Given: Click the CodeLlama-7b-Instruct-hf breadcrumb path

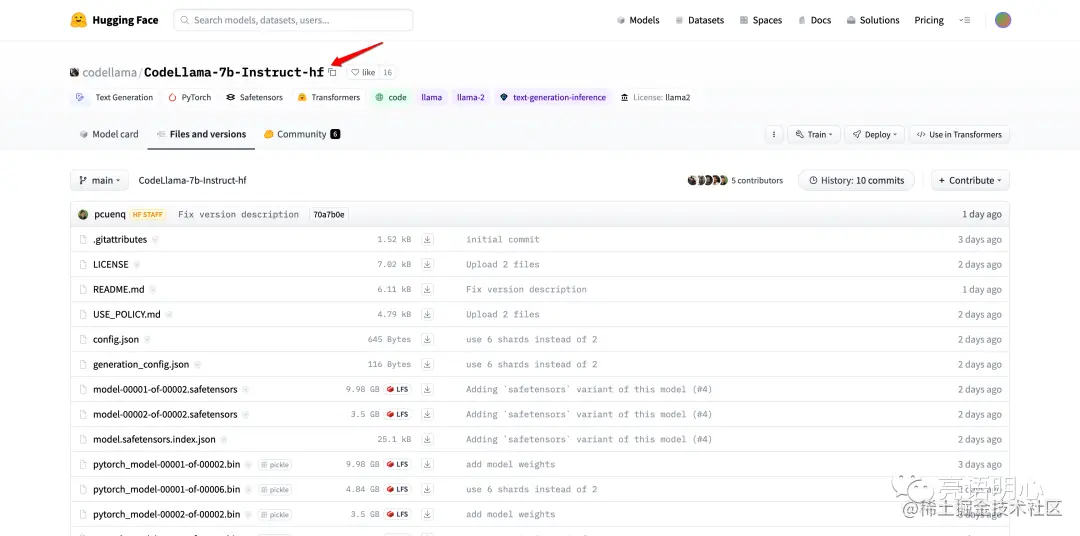Looking at the screenshot, I should pyautogui.click(x=192, y=181).
